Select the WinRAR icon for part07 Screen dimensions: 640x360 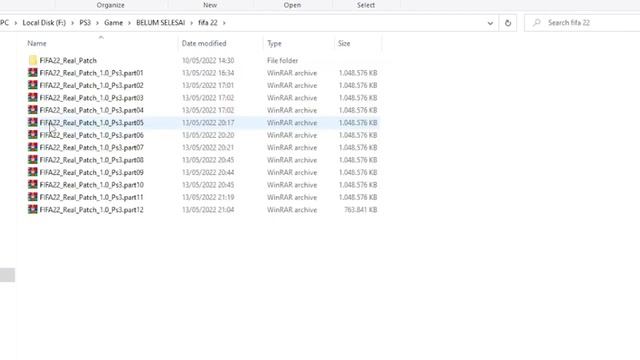pos(33,147)
